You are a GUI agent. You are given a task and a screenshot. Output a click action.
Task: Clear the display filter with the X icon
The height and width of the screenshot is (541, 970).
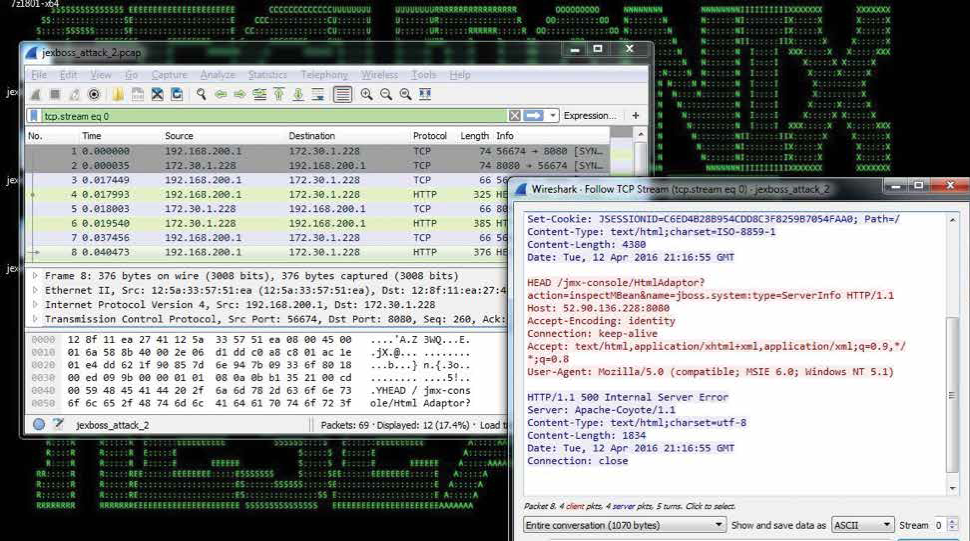(x=515, y=116)
